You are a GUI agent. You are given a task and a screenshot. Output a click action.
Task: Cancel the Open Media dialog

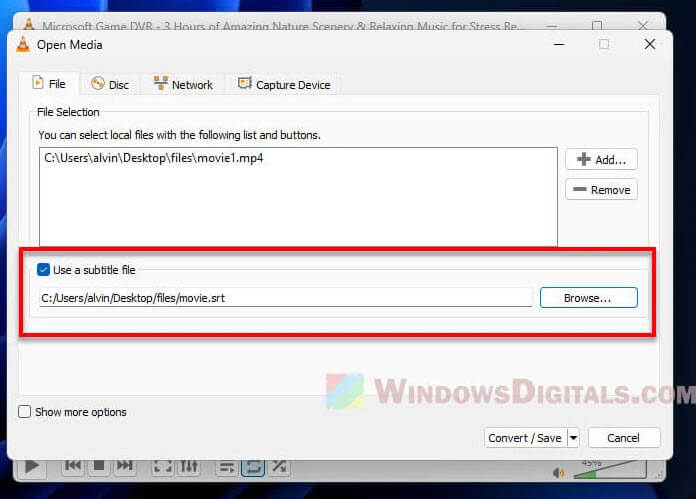click(x=624, y=438)
